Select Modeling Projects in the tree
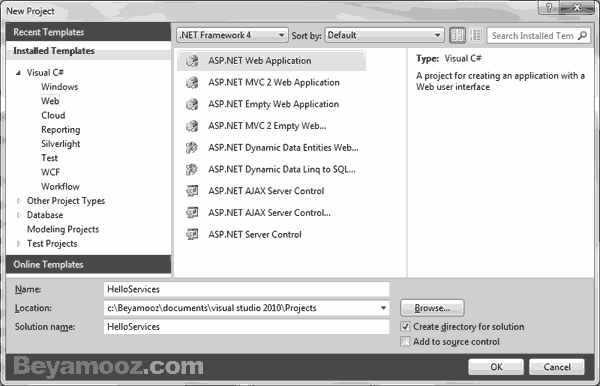The image size is (600, 386). click(63, 229)
